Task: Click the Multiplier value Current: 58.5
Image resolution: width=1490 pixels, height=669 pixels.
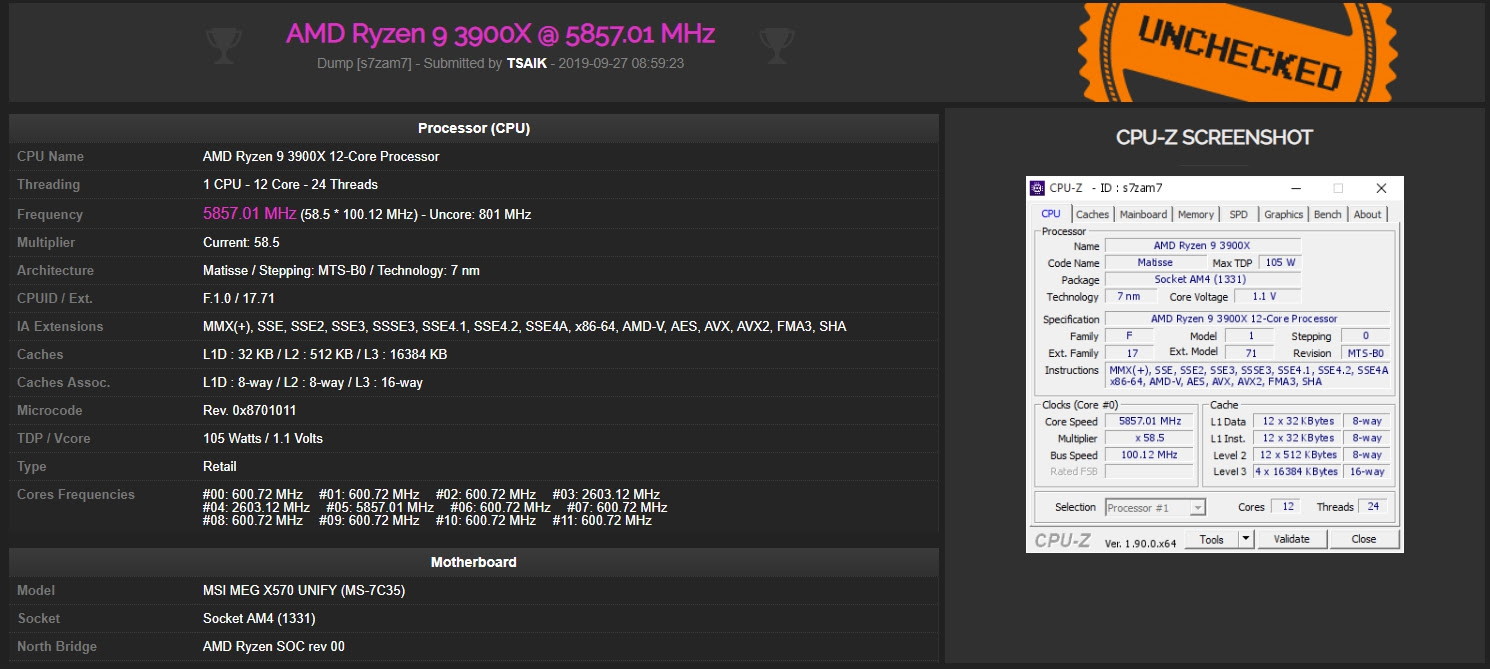Action: click(241, 242)
